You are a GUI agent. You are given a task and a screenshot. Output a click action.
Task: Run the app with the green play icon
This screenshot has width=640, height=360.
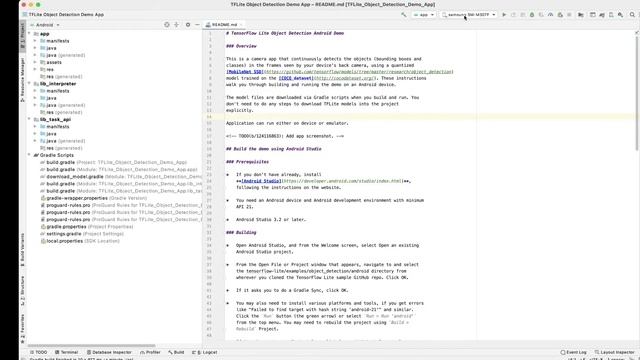click(504, 15)
